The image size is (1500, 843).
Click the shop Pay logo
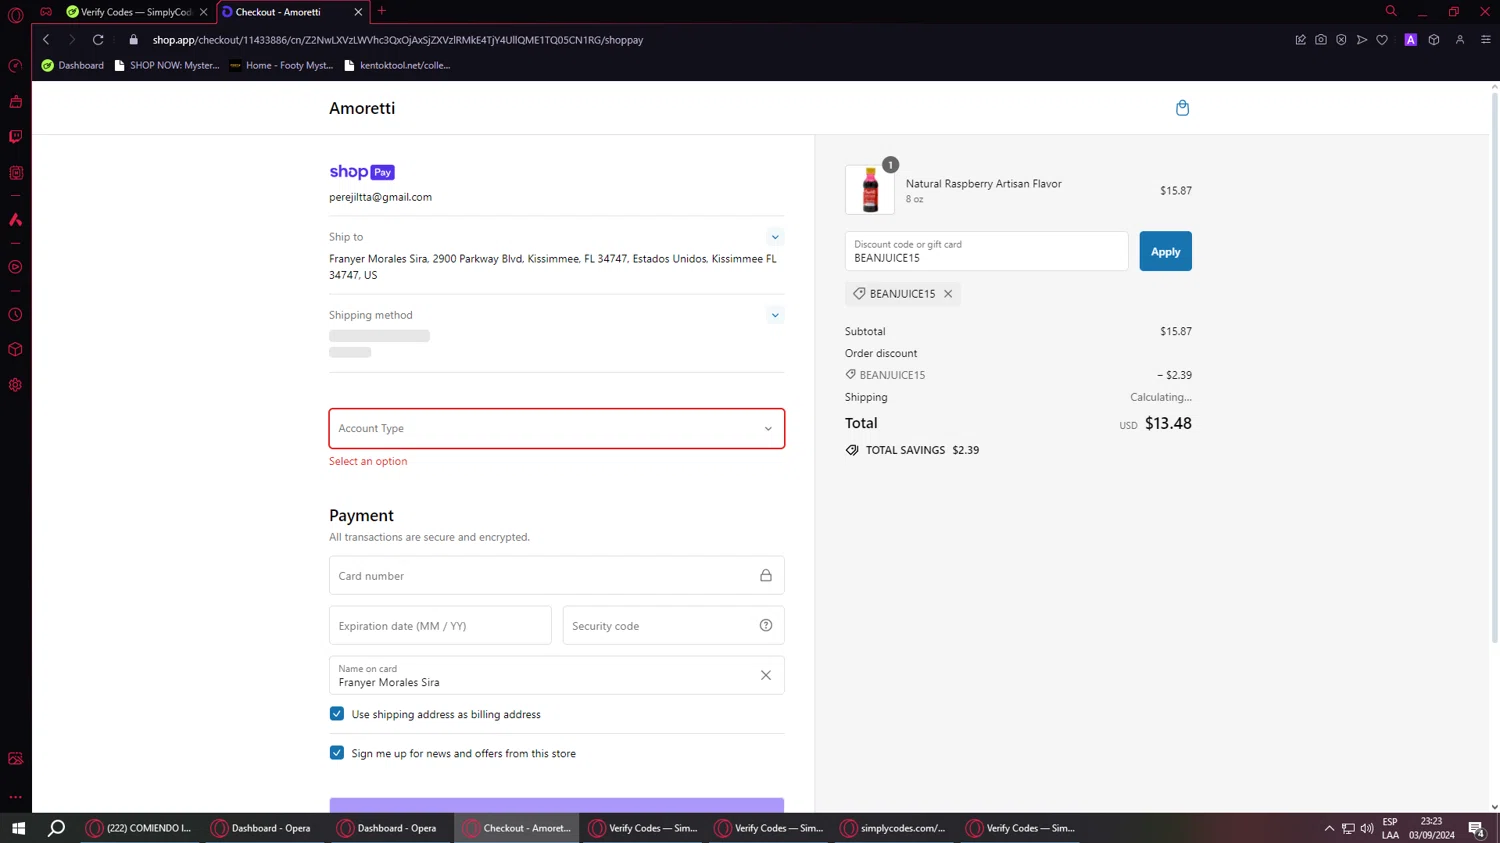click(362, 172)
